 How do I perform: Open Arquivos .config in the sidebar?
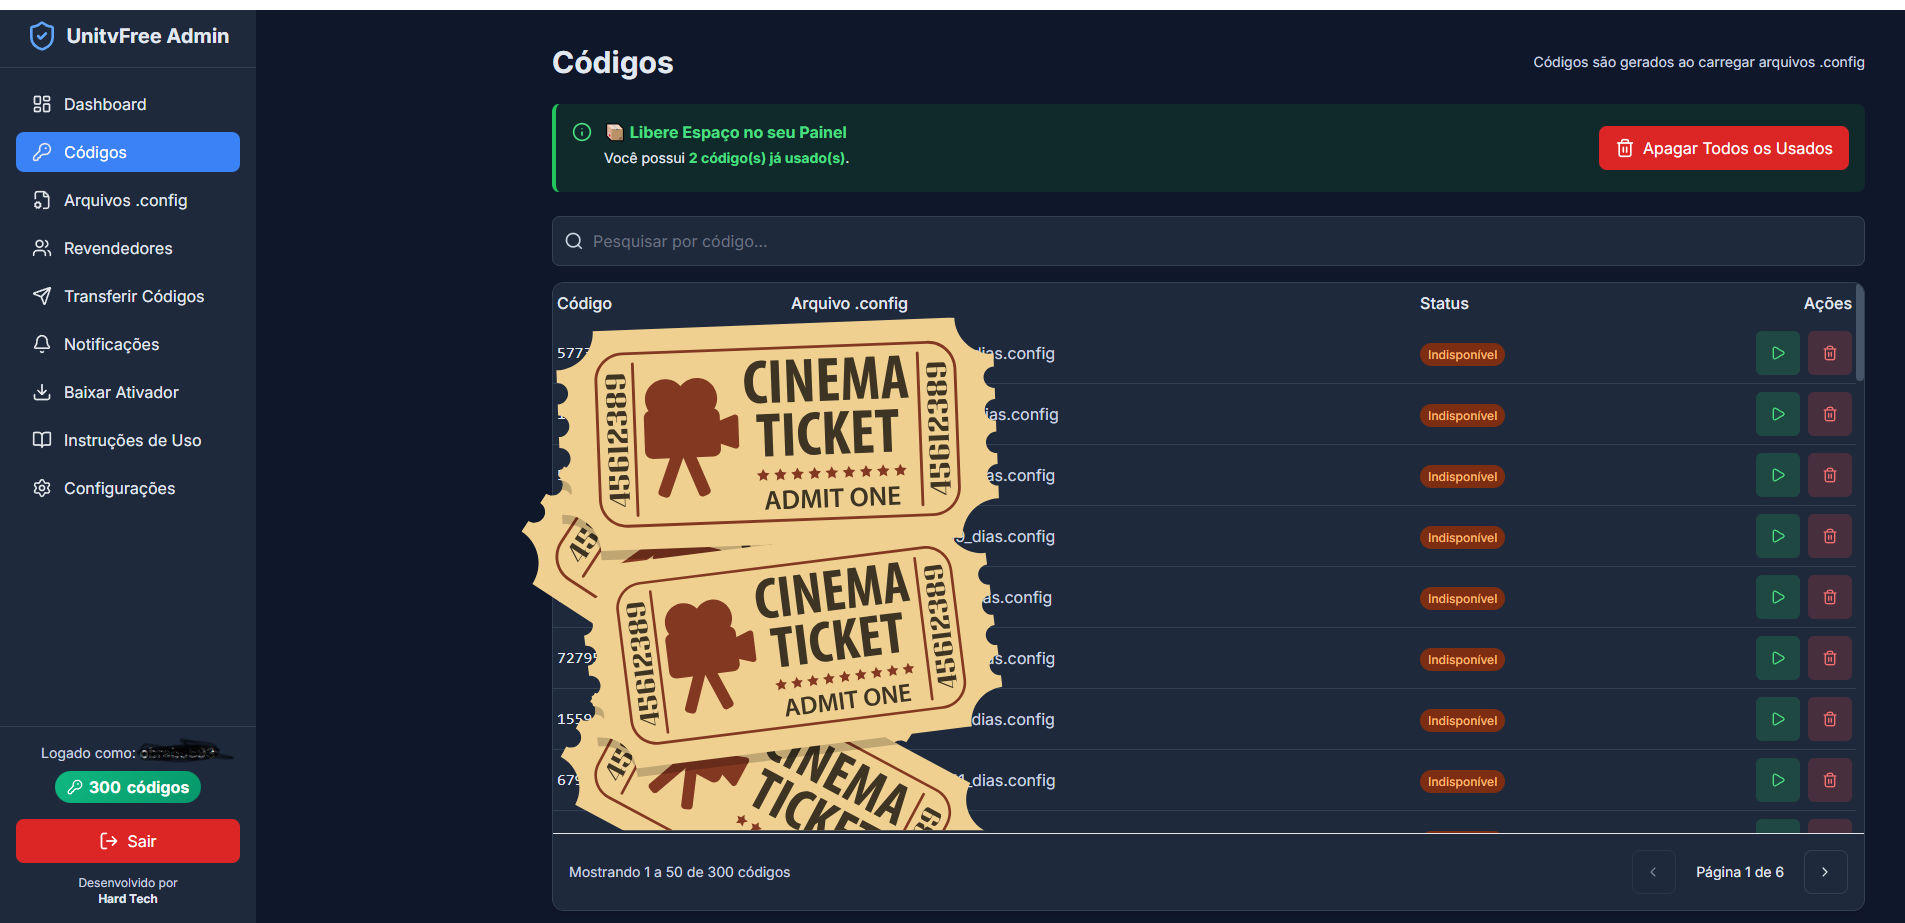(x=125, y=200)
